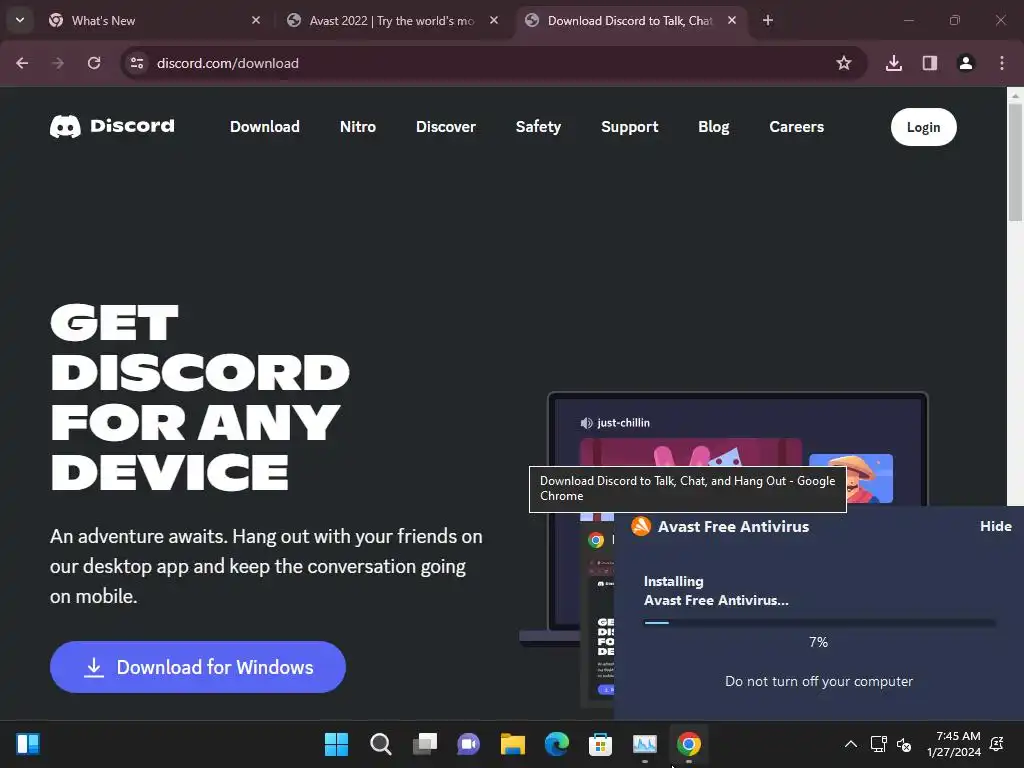Reload the Discord download page
The height and width of the screenshot is (768, 1024).
coord(94,63)
